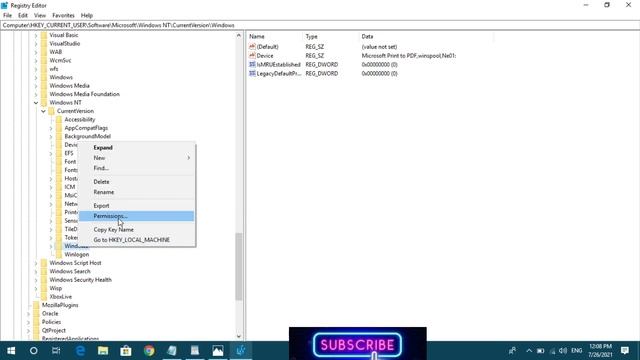
Task: Select the 'Microsoft Print to PDF' data cell
Action: click(409, 56)
